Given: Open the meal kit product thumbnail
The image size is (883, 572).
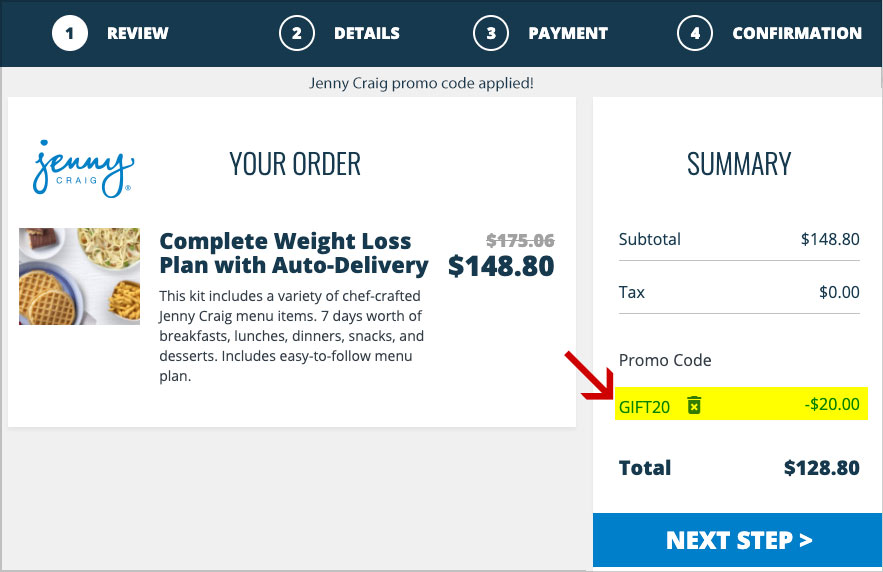Looking at the screenshot, I should pos(79,276).
